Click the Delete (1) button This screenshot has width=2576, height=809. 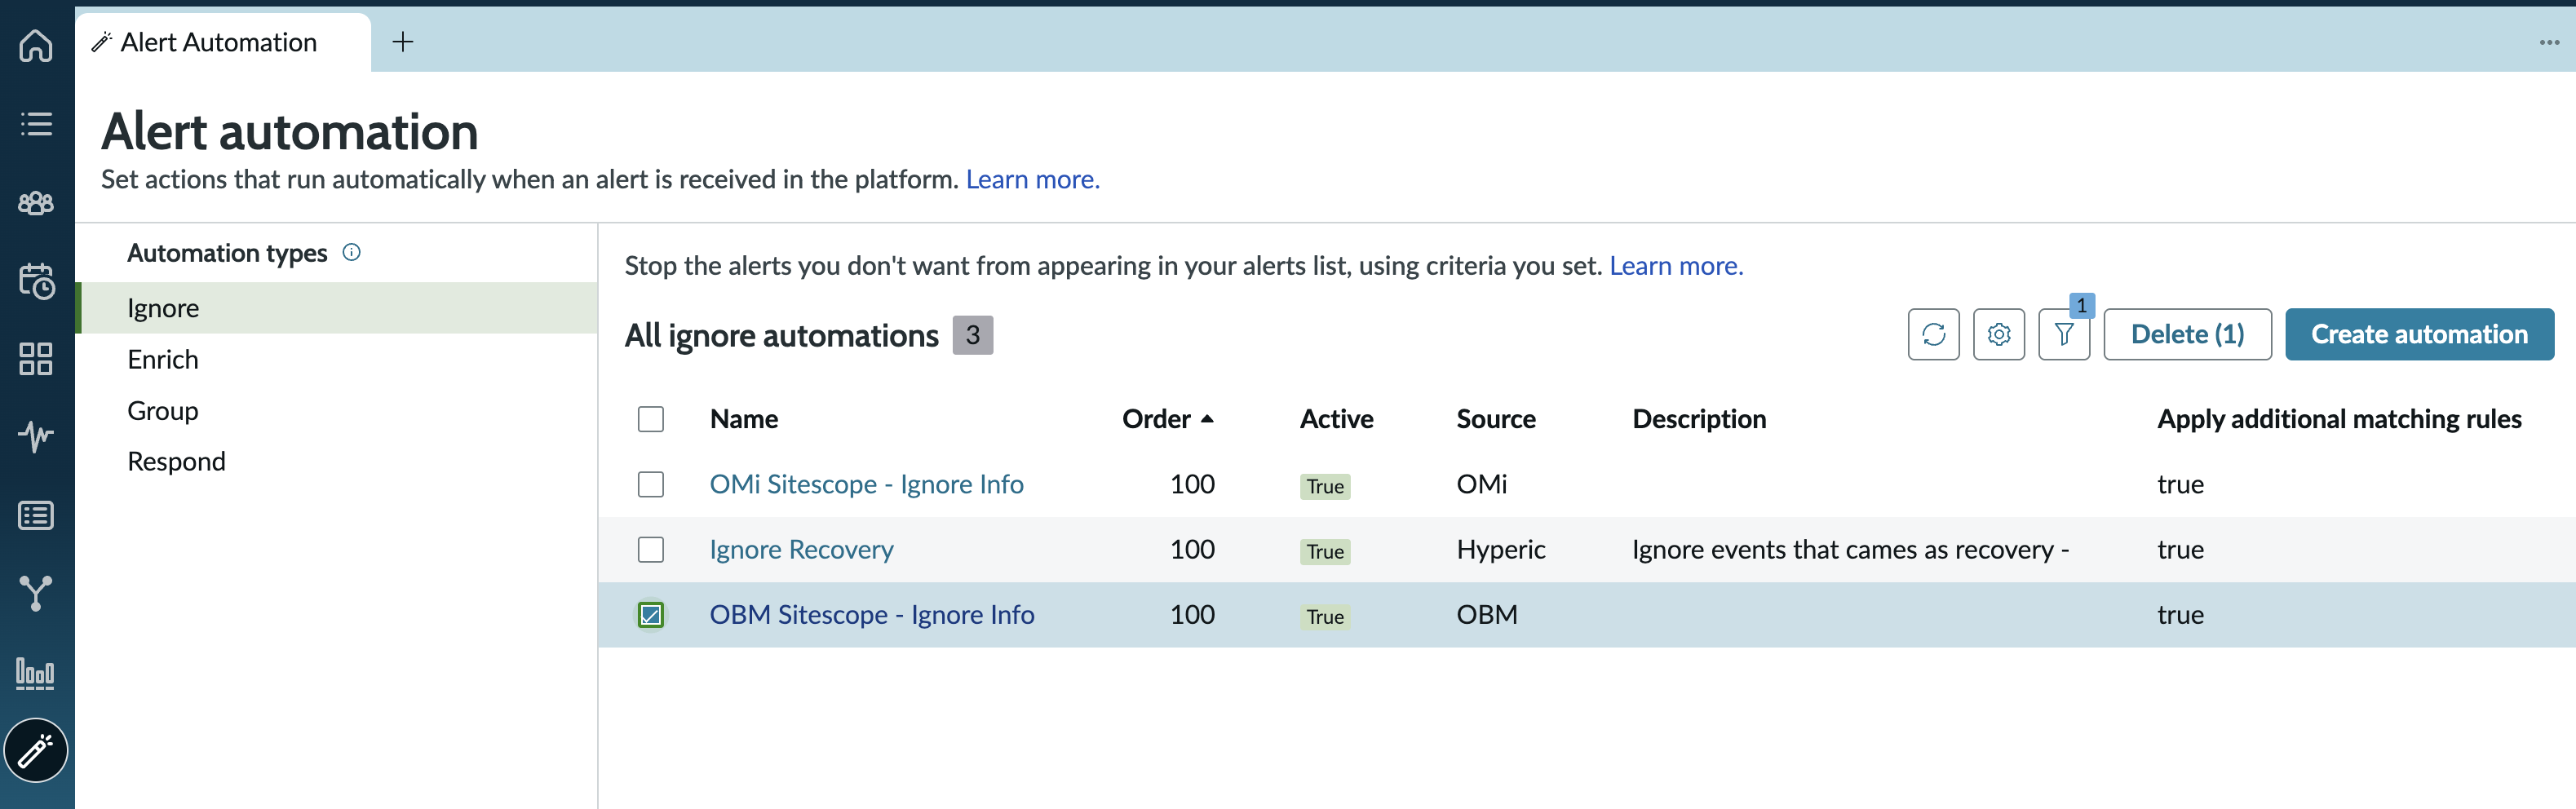tap(2187, 334)
